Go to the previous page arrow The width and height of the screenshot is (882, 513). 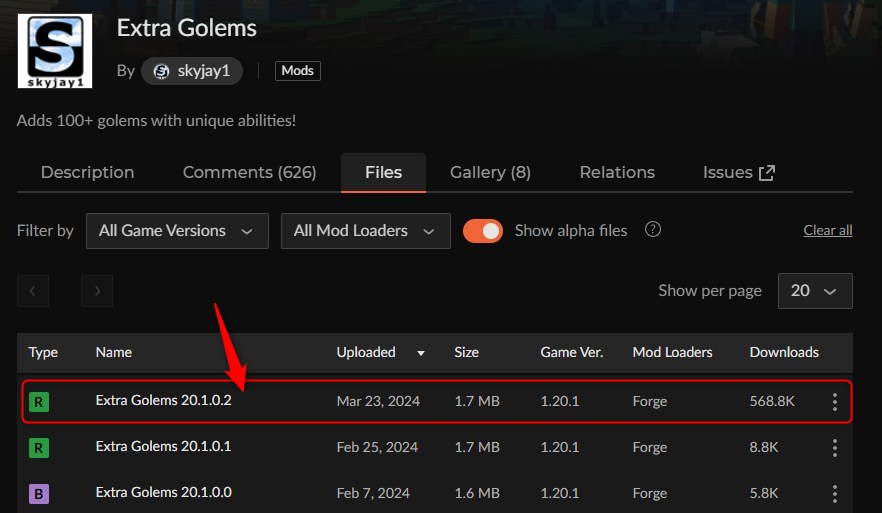coord(33,291)
